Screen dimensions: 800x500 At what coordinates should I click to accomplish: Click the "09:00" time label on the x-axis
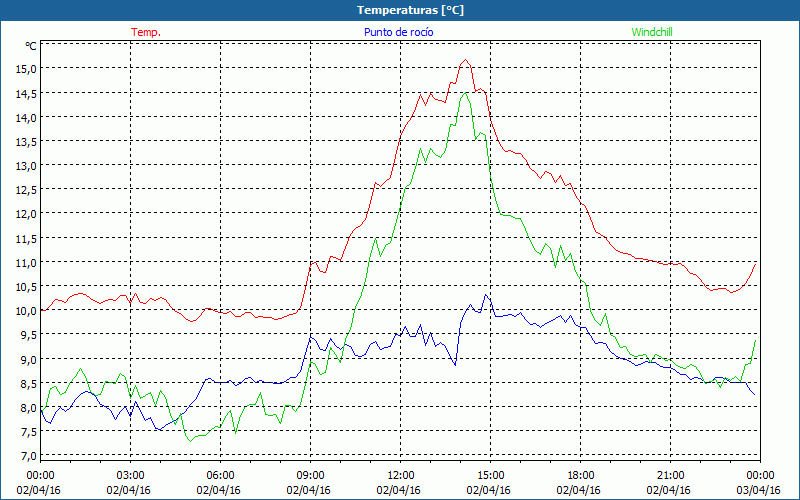(310, 476)
